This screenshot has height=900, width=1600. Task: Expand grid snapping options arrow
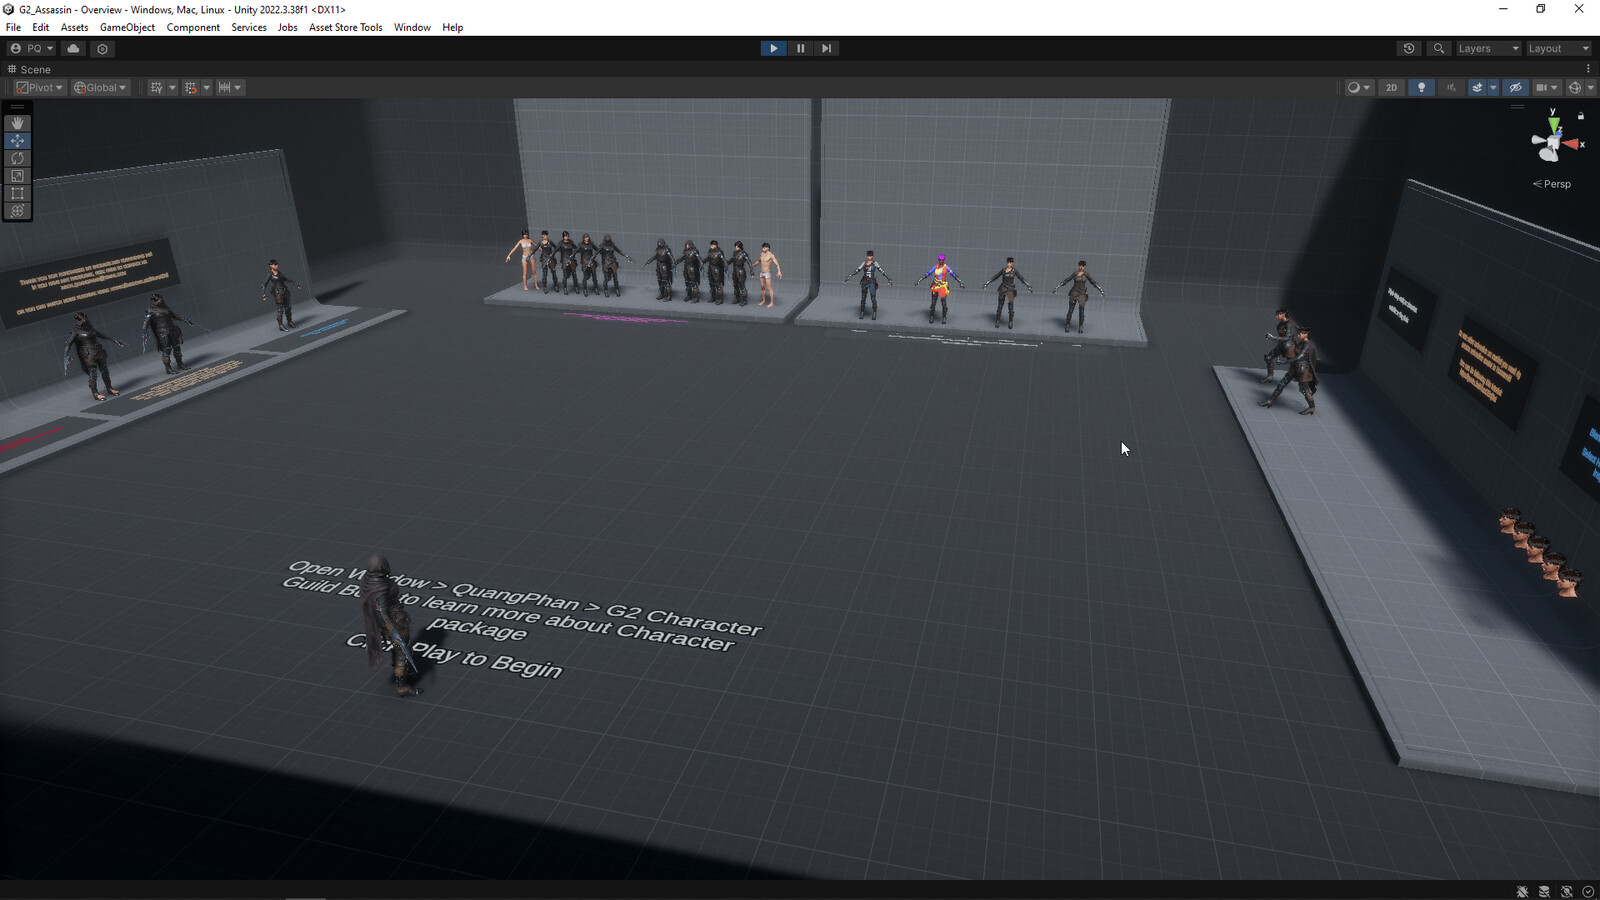(207, 87)
